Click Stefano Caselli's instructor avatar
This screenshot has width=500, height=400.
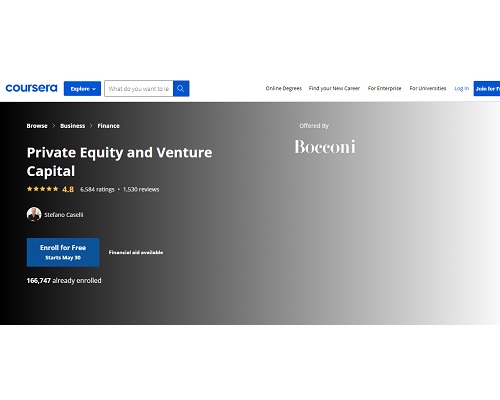34,214
